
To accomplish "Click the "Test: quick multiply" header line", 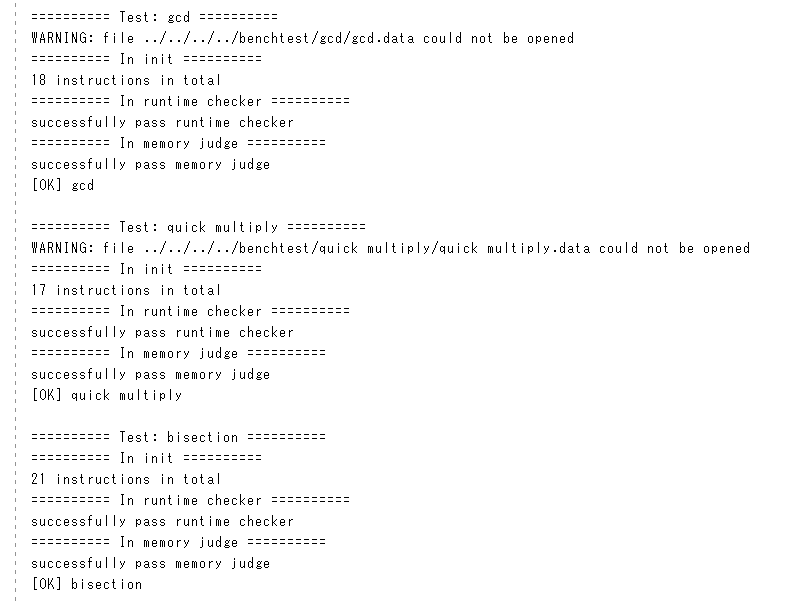I will (x=198, y=227).
